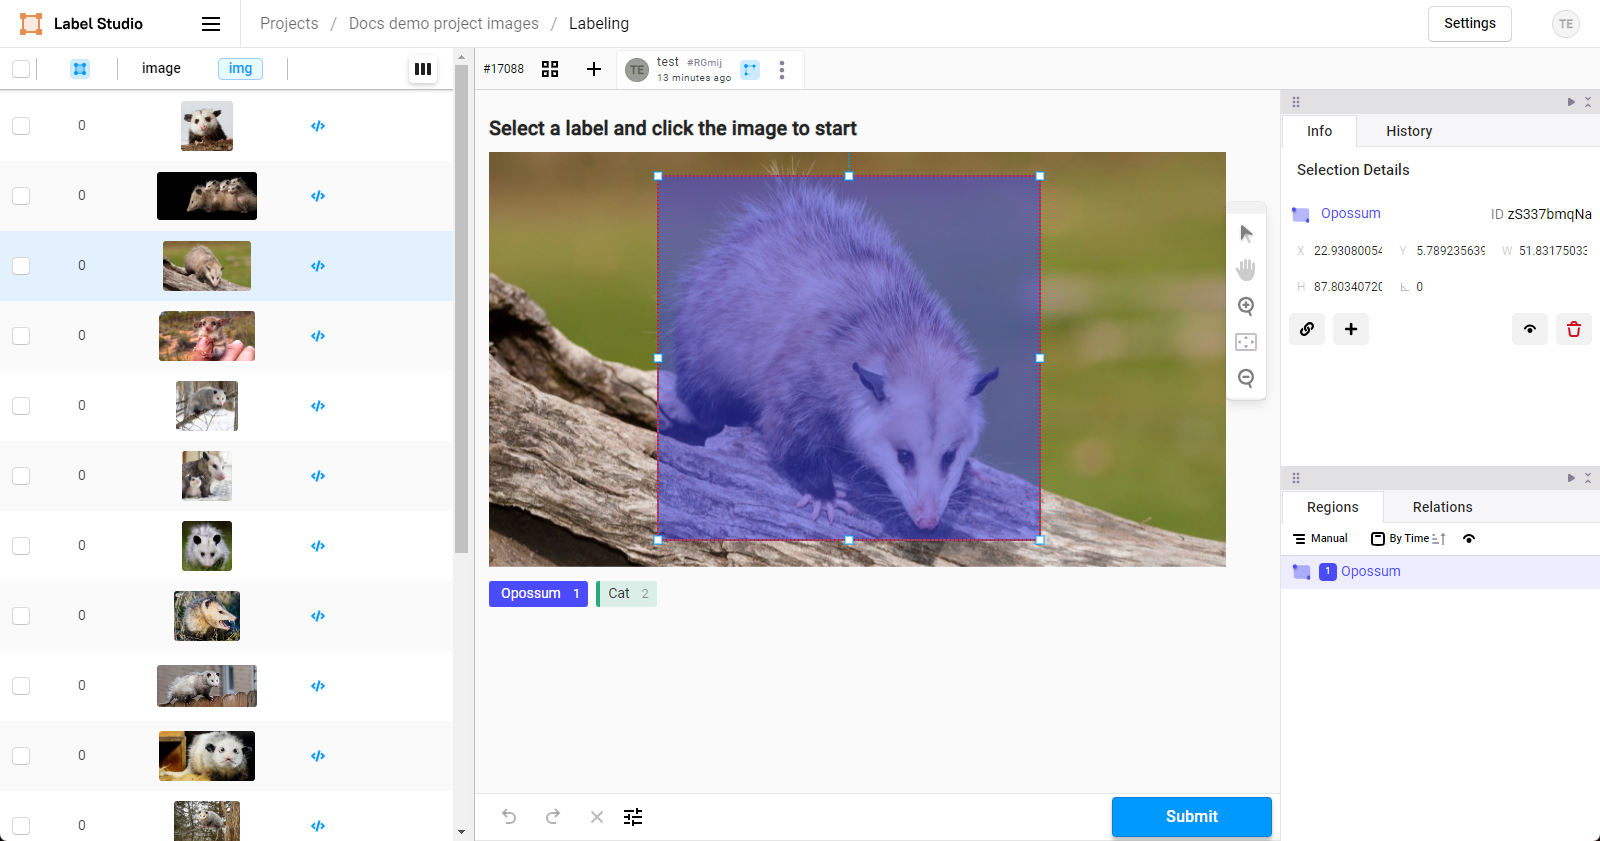
Task: Open the By Time ordering dropdown
Action: (x=1399, y=539)
